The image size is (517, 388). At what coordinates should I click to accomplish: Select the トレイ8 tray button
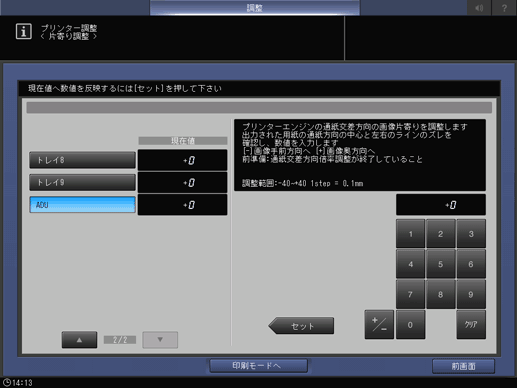pyautogui.click(x=82, y=160)
